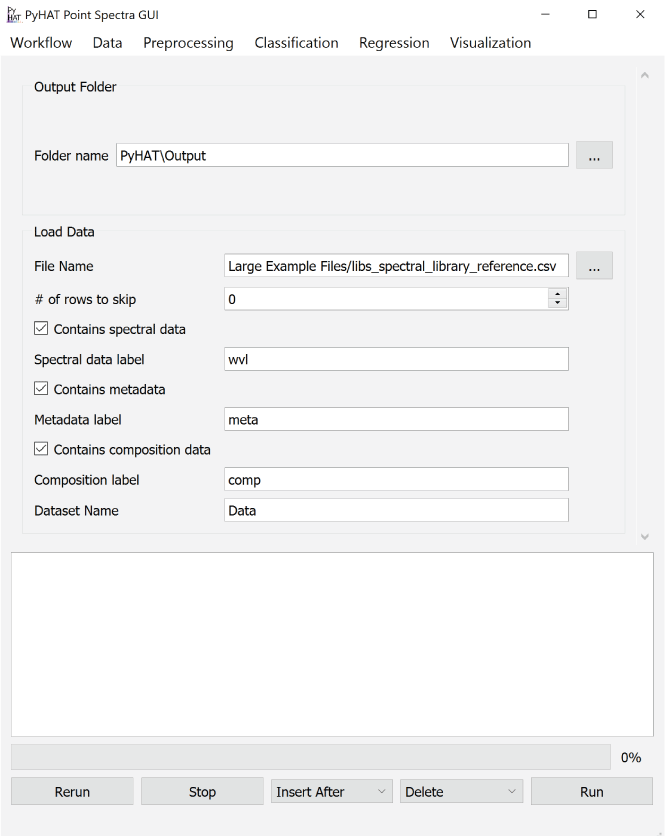
Task: Click the scroll up arrow of settings panel
Action: 645,76
